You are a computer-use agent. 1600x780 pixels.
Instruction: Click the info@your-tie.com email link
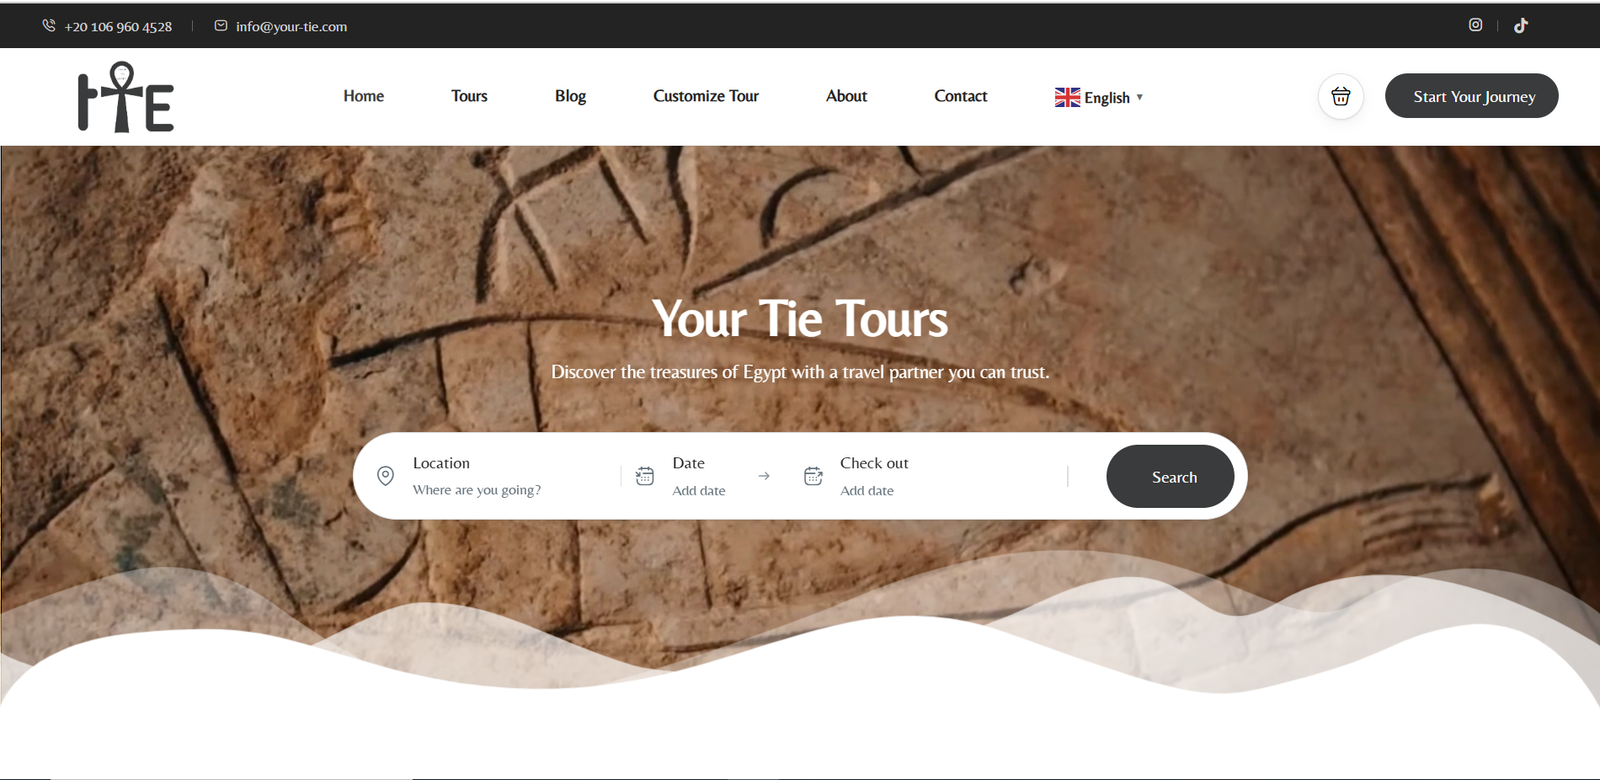(291, 27)
